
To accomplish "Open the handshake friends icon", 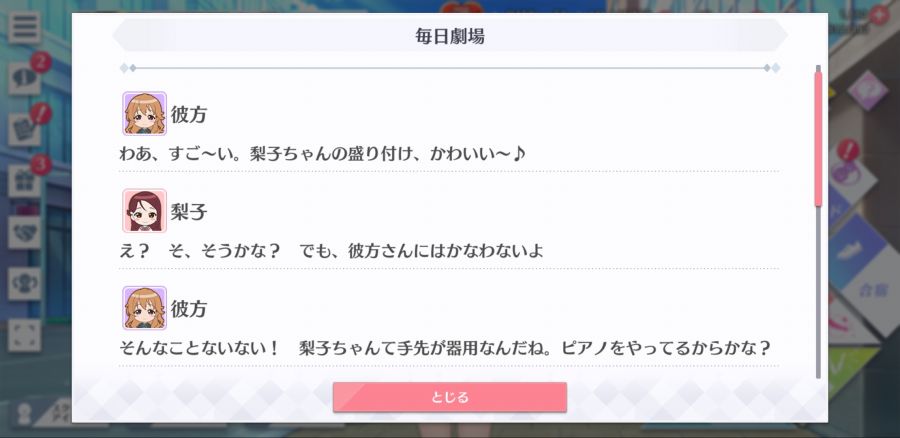I will click(x=24, y=232).
